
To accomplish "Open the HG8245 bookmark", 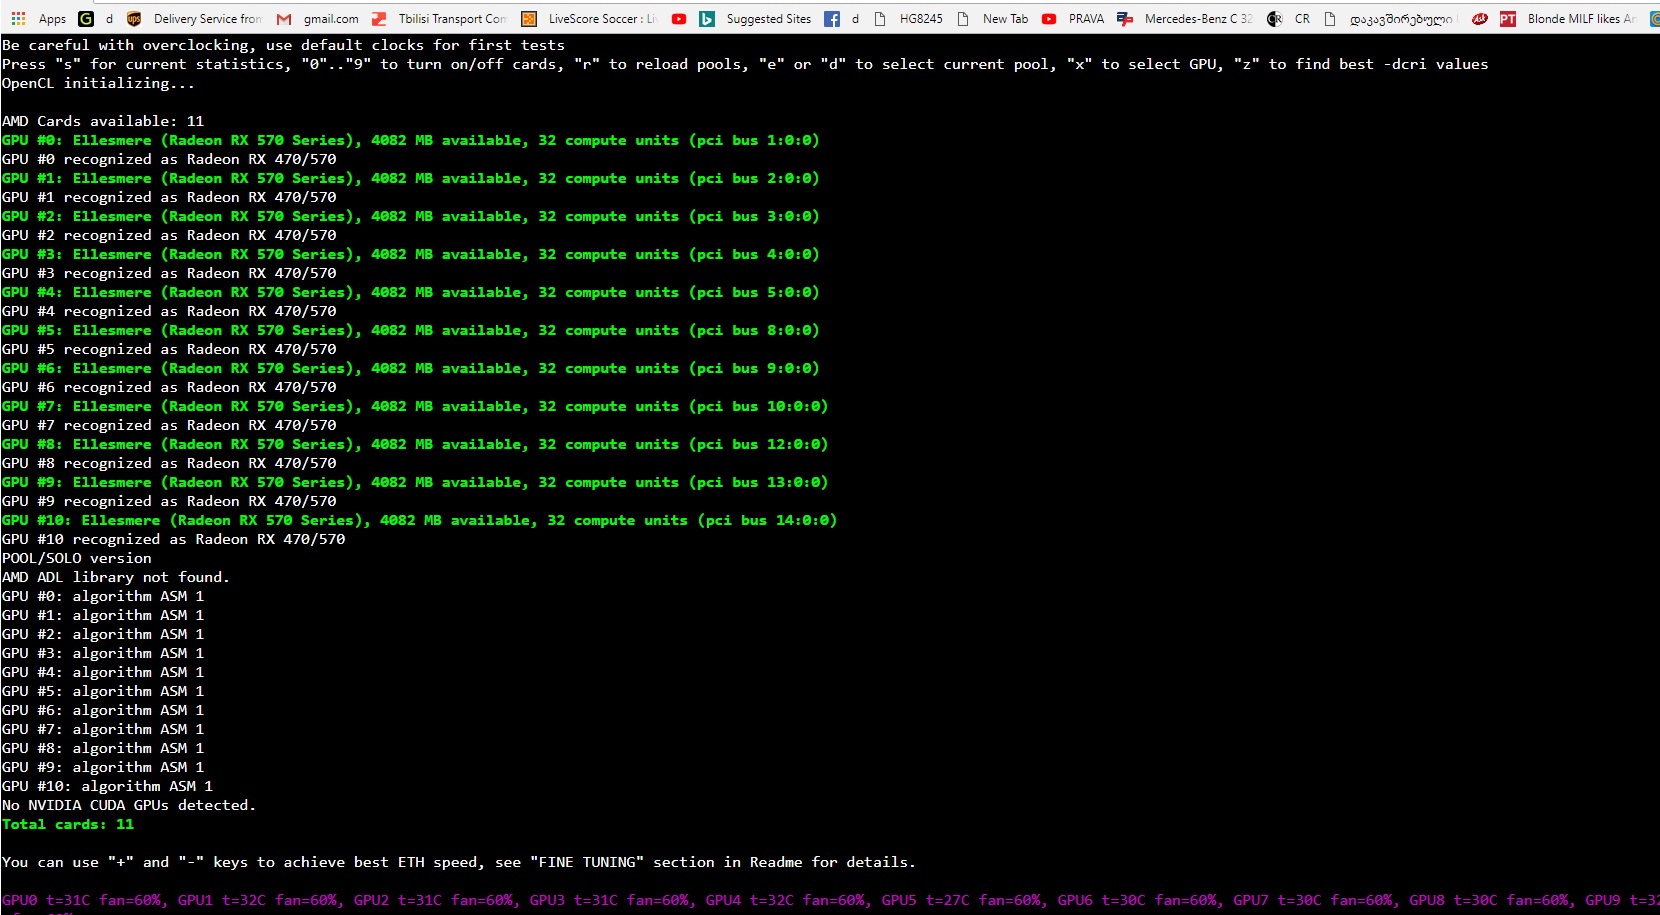I will coord(908,18).
